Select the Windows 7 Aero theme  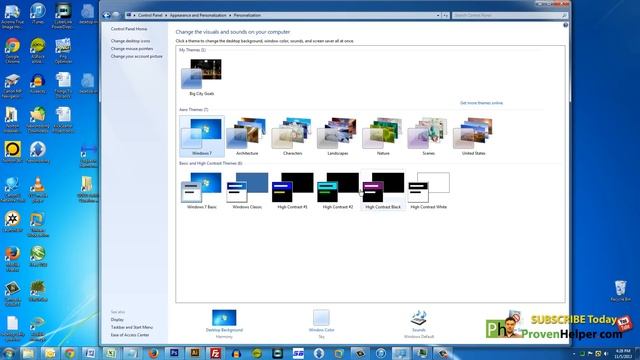[202, 136]
